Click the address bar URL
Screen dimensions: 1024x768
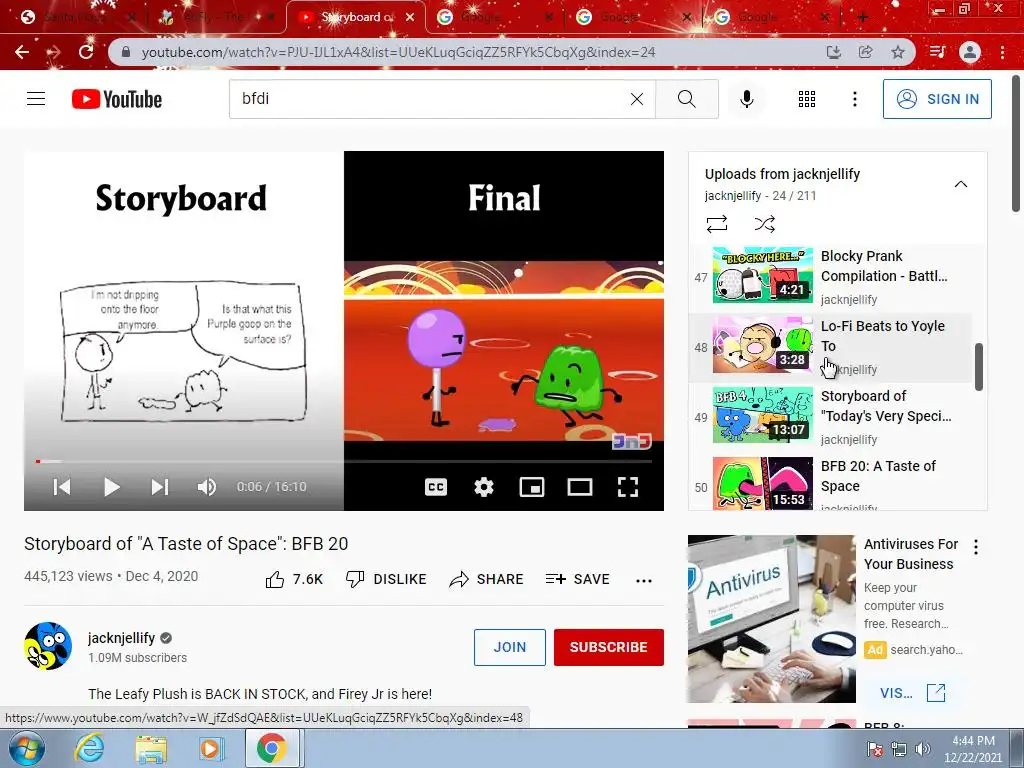coord(398,52)
